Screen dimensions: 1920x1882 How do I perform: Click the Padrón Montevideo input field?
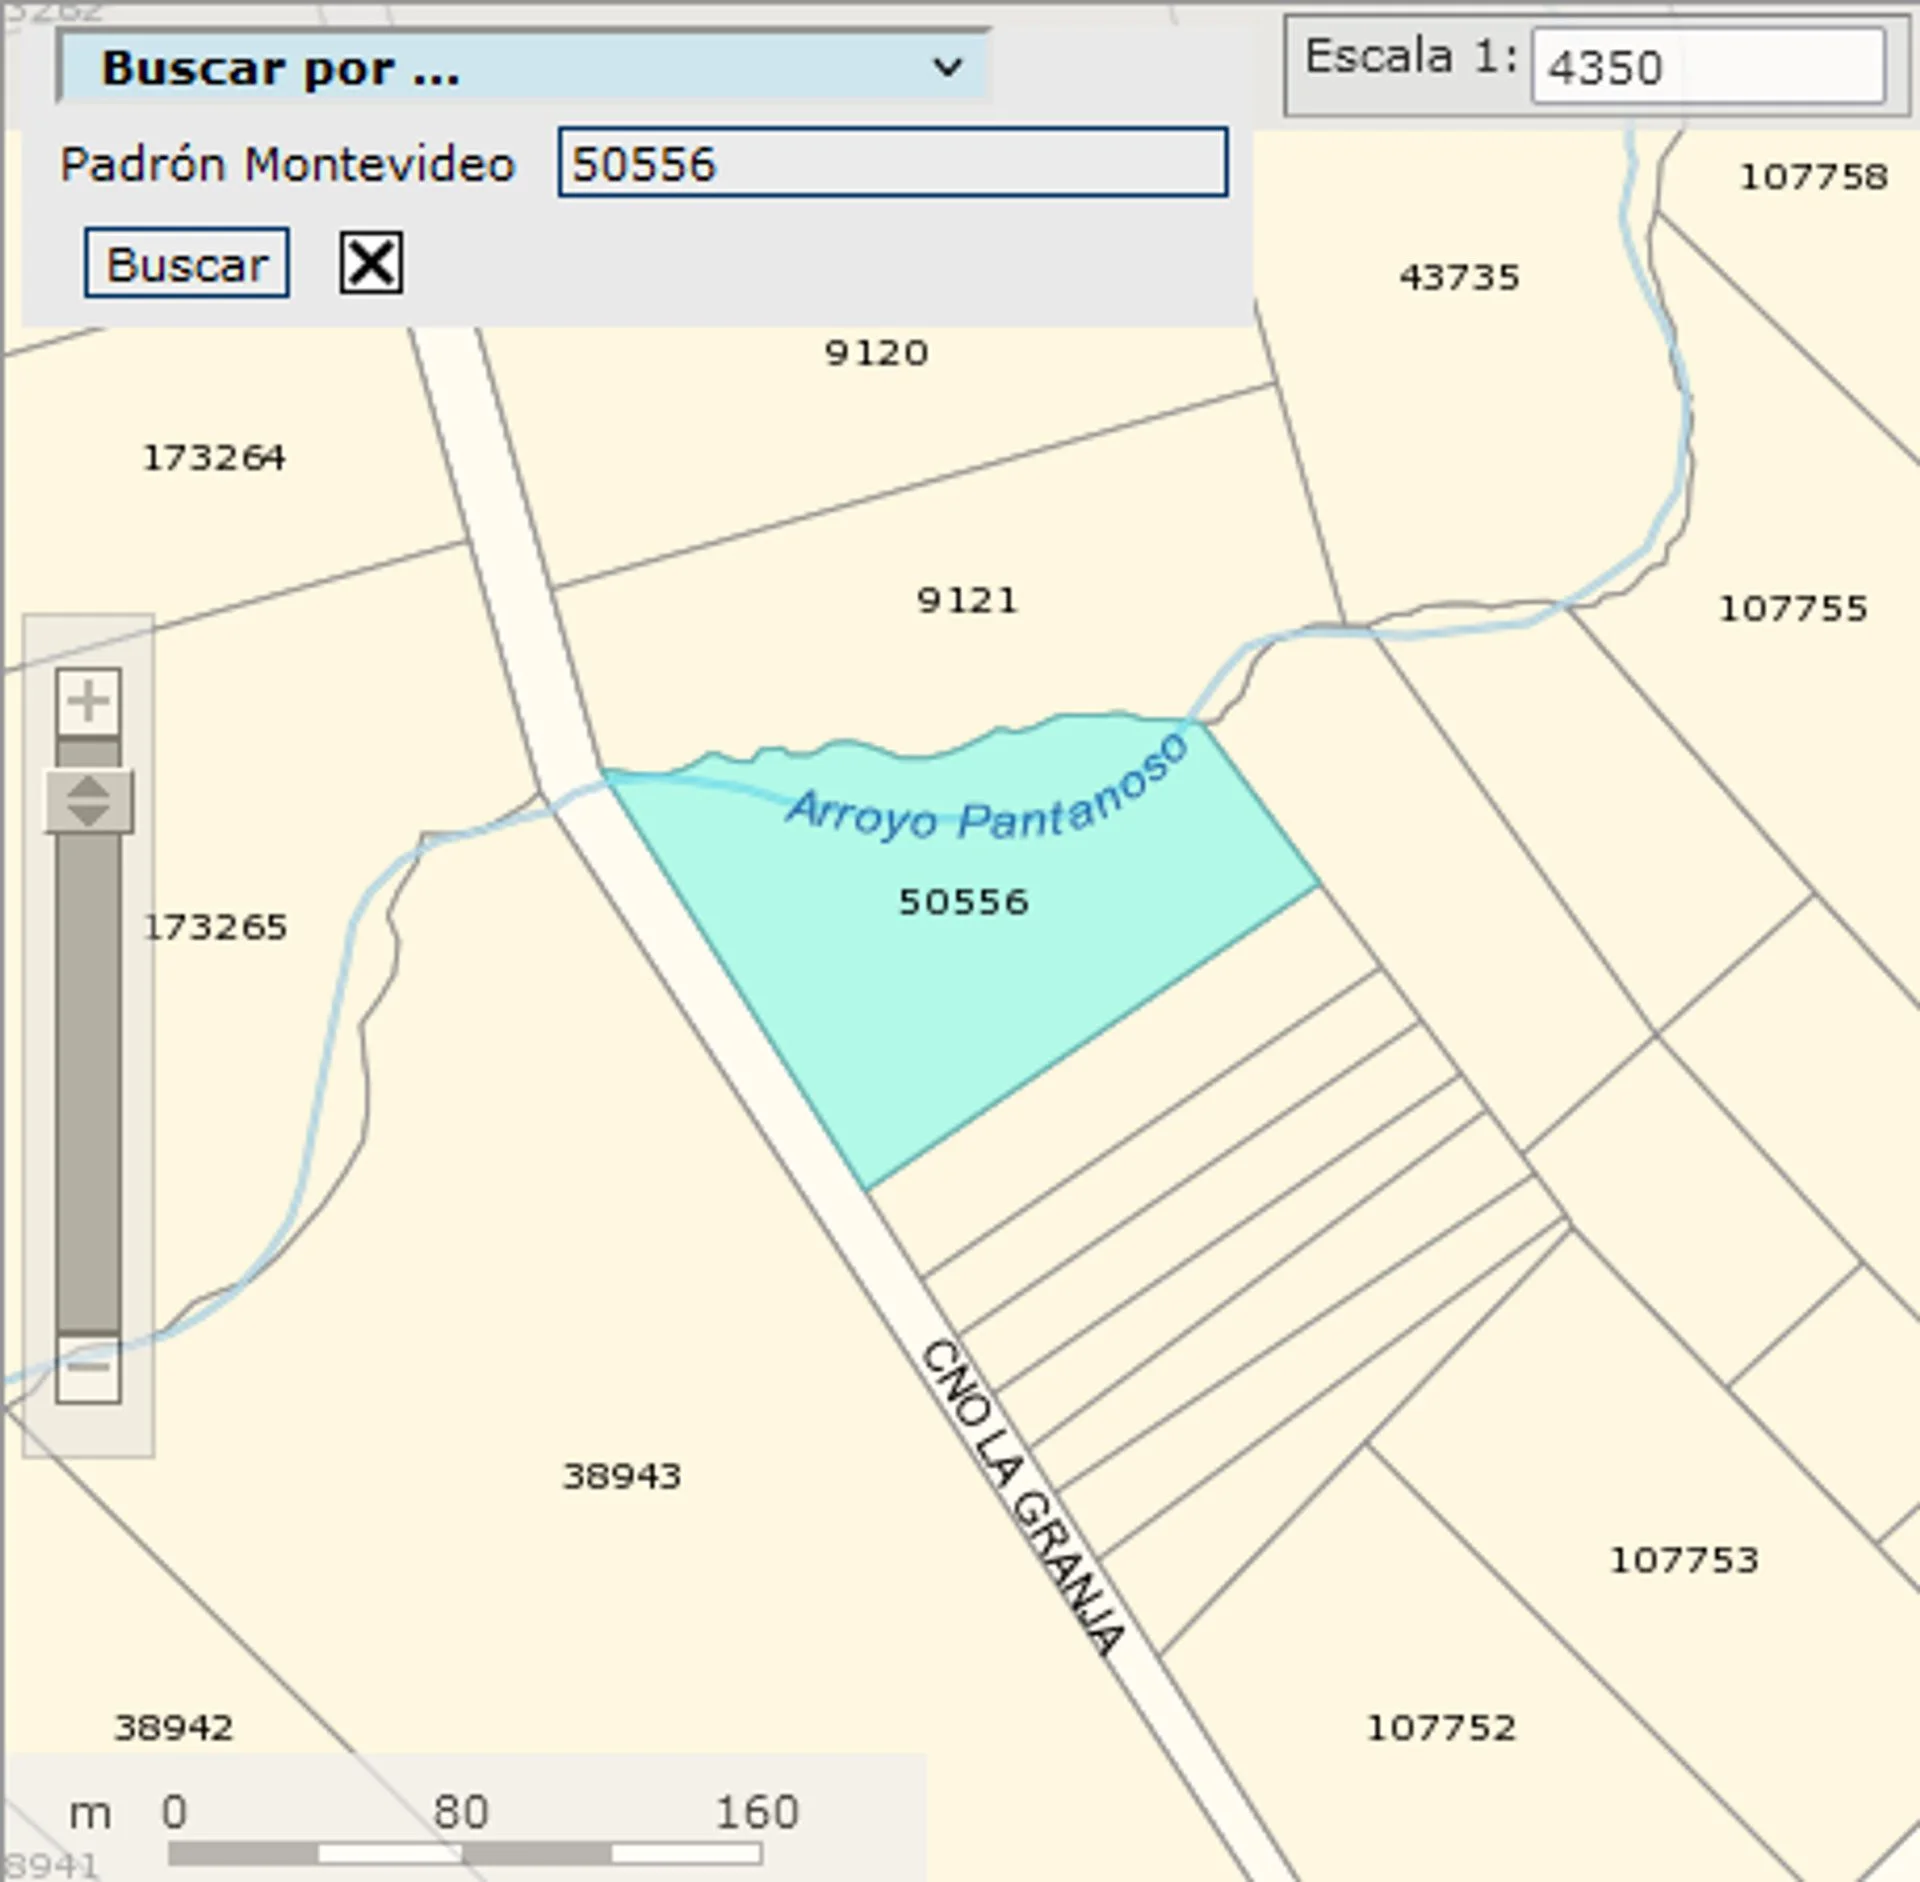coord(892,162)
